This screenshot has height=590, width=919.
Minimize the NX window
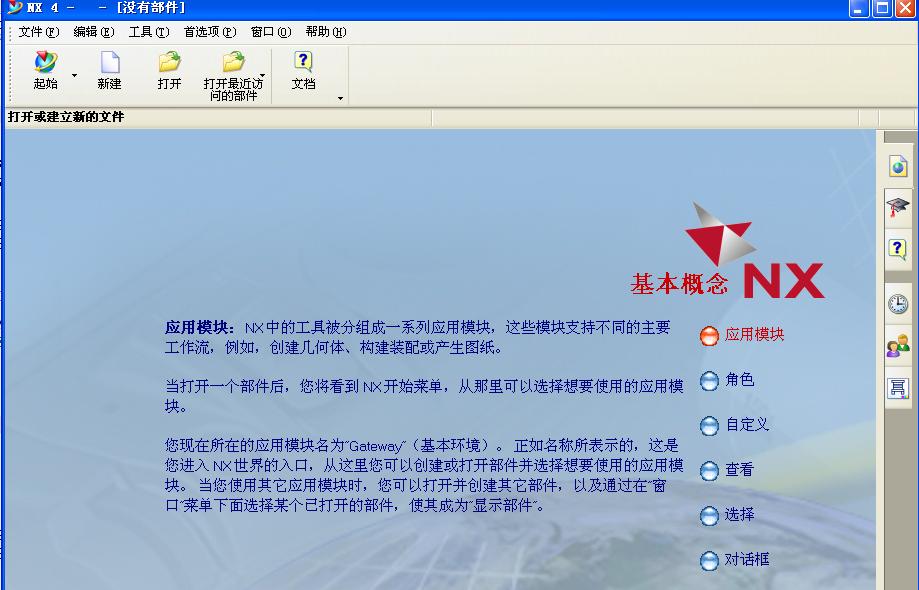click(859, 8)
